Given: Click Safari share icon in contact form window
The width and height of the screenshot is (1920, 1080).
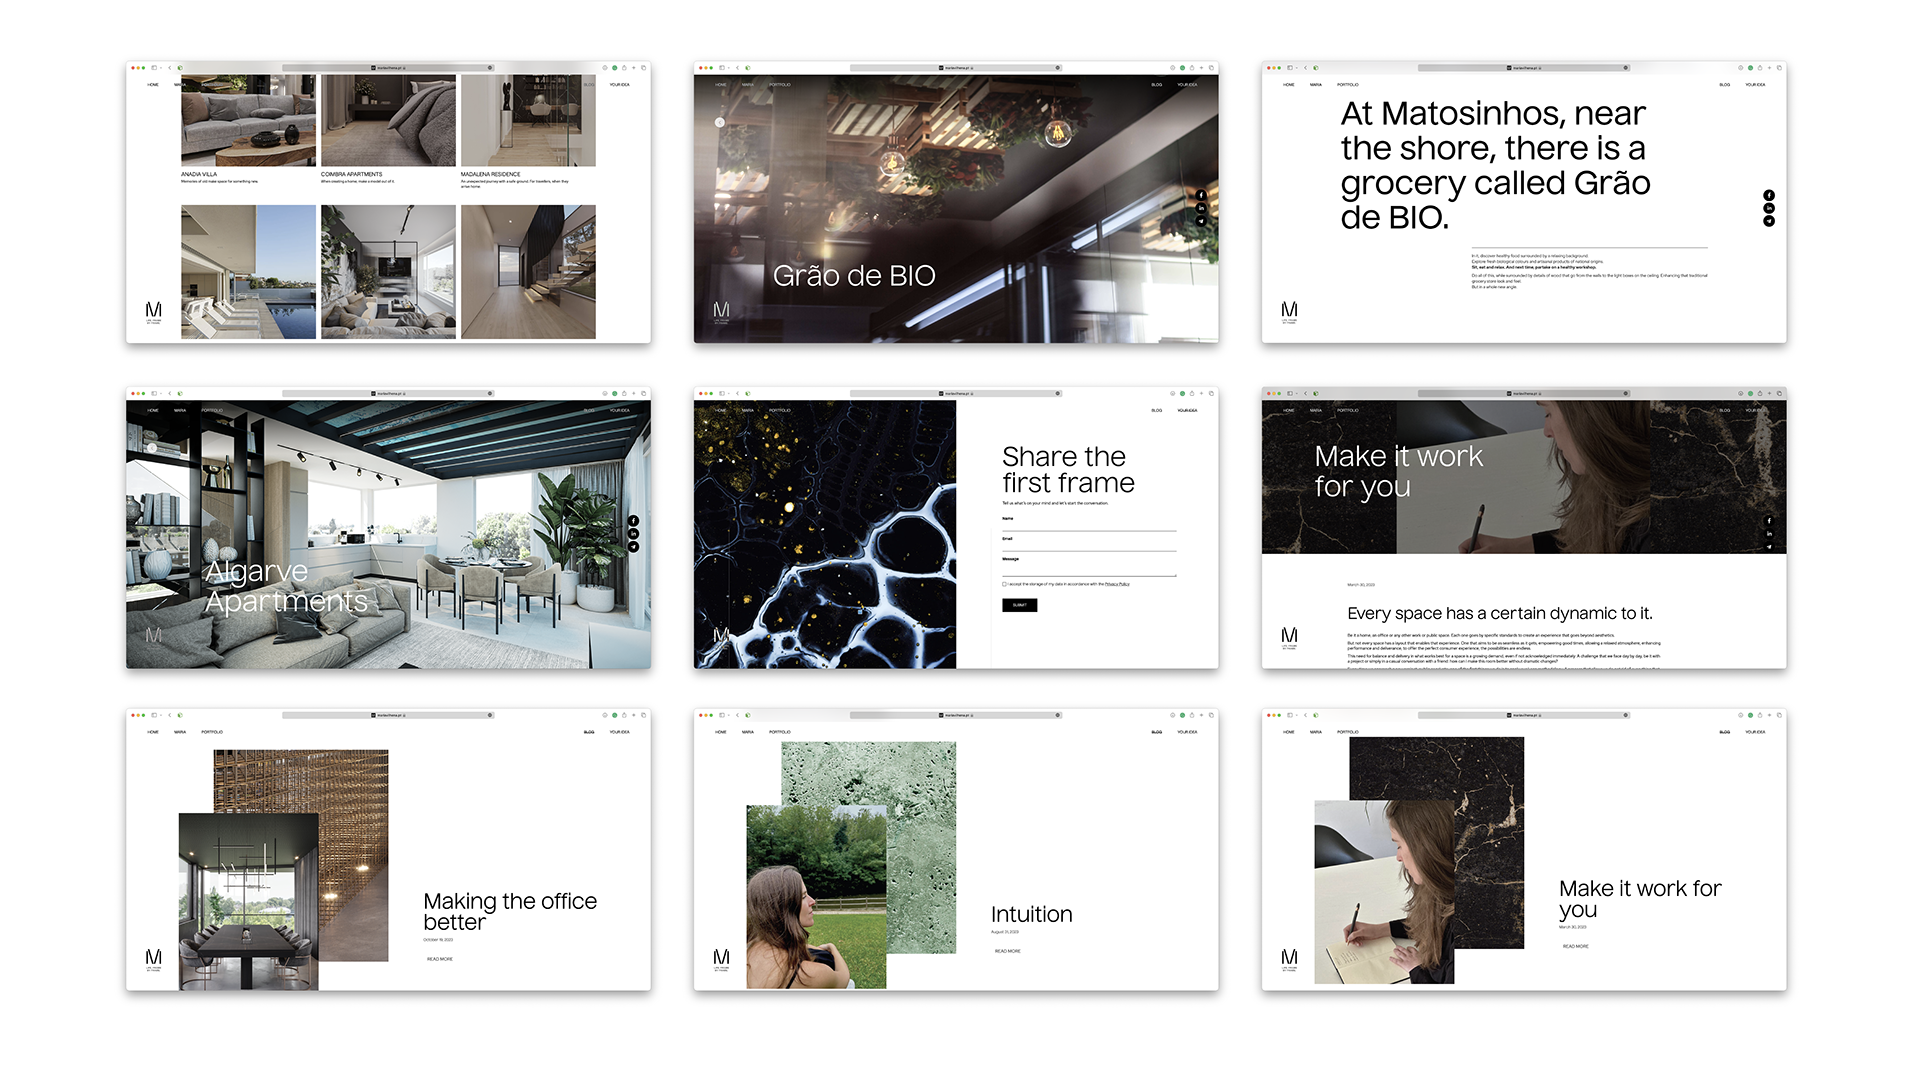Looking at the screenshot, I should (x=1192, y=394).
